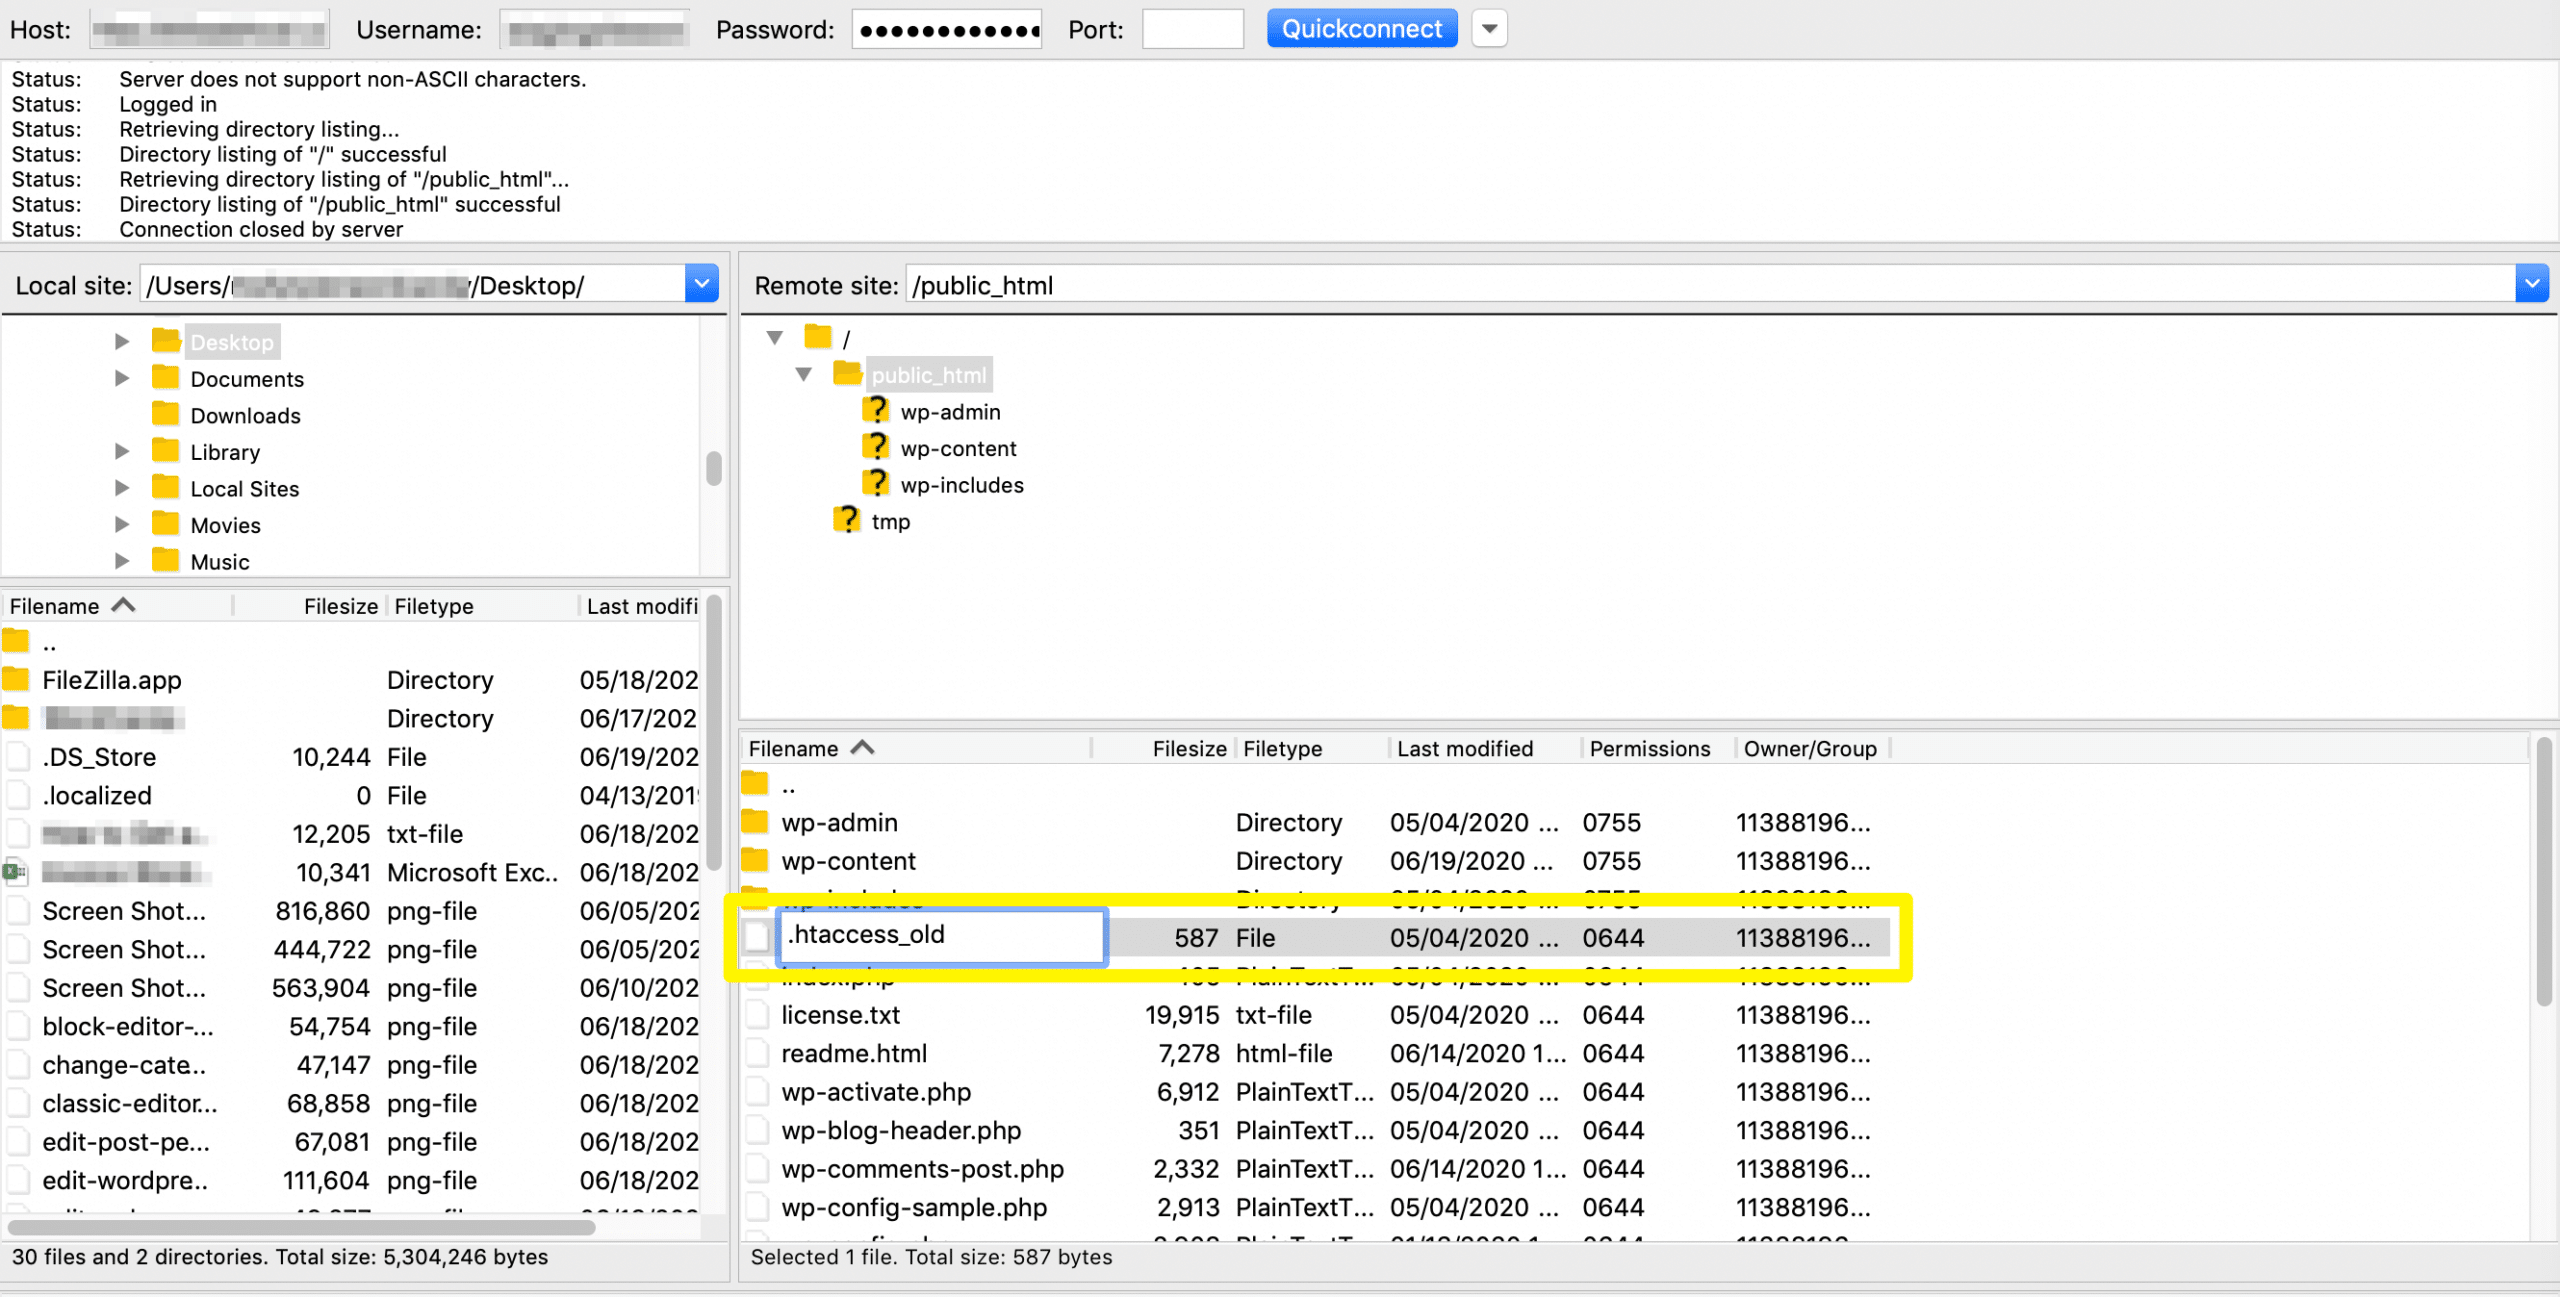This screenshot has height=1297, width=2560.
Task: Click the wp-content folder icon in remote file list
Action: point(755,861)
